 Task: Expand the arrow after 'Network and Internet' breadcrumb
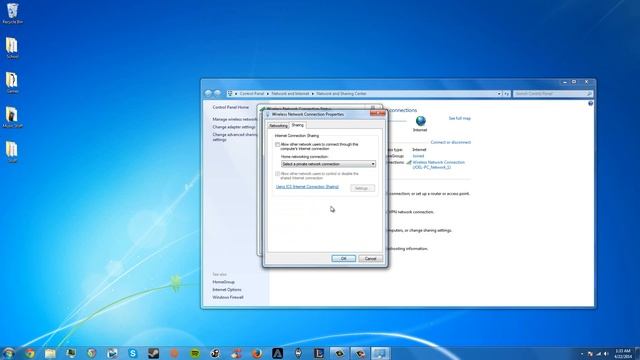point(313,93)
